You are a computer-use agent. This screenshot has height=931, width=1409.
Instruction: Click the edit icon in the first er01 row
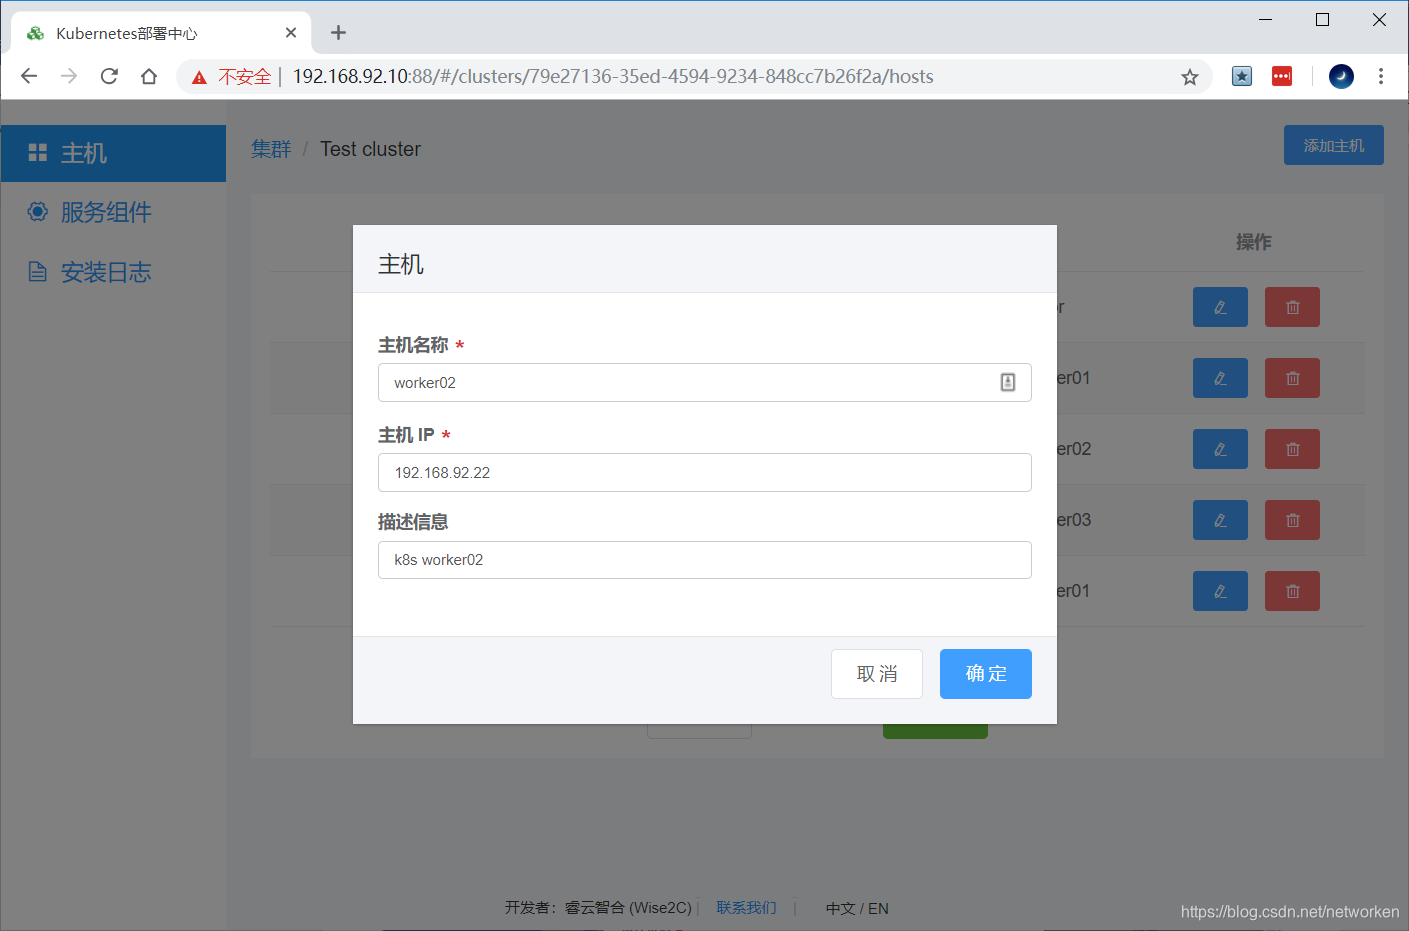1220,378
